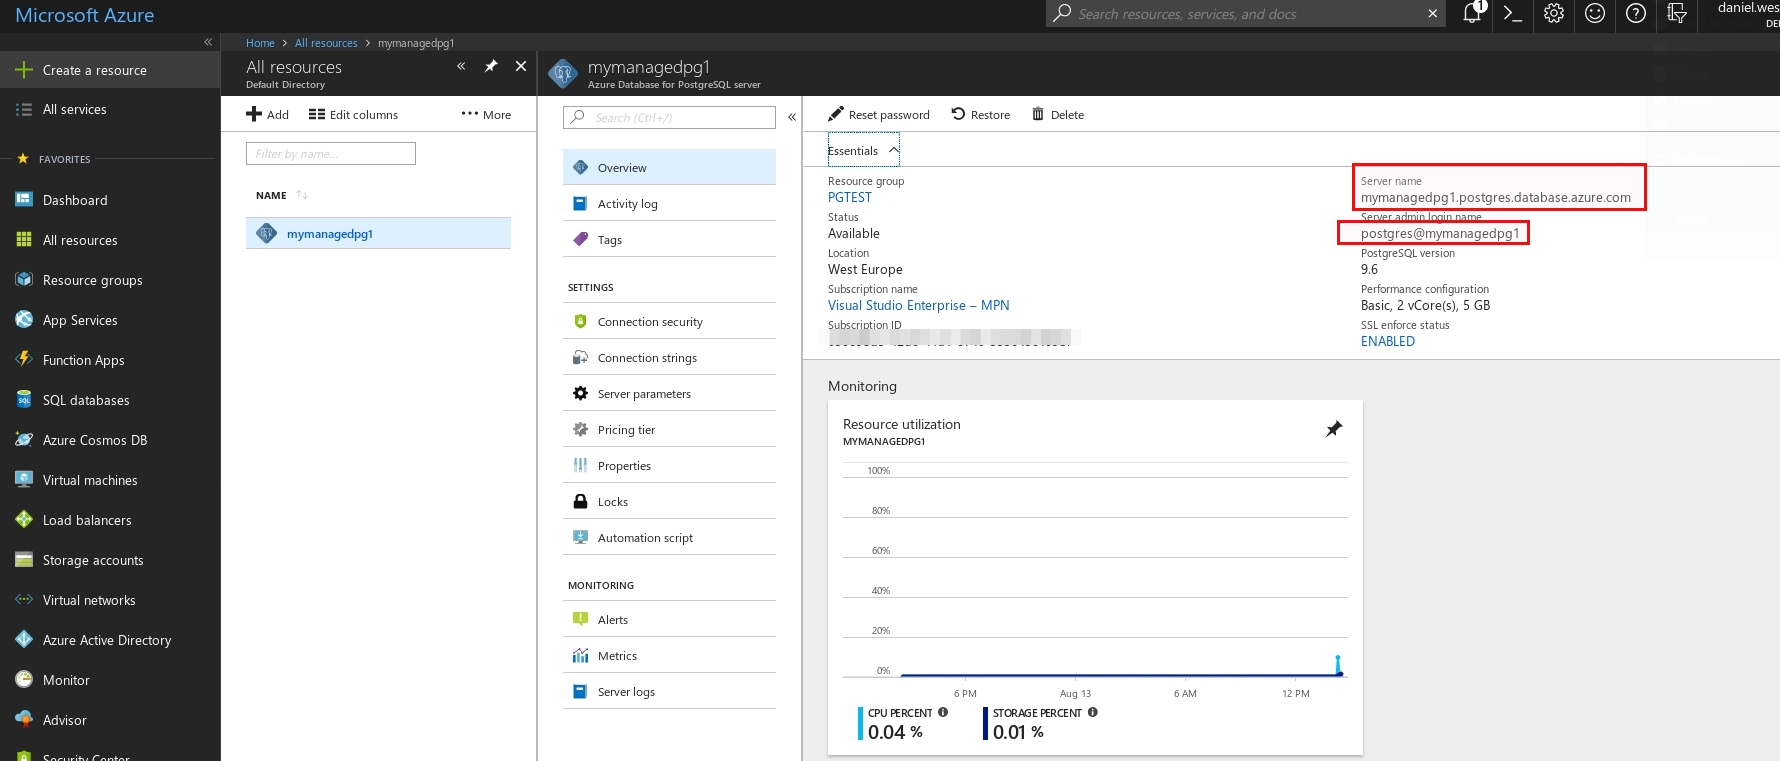Click the feedback smiley icon
Screen dimensions: 1780x761
1595,13
